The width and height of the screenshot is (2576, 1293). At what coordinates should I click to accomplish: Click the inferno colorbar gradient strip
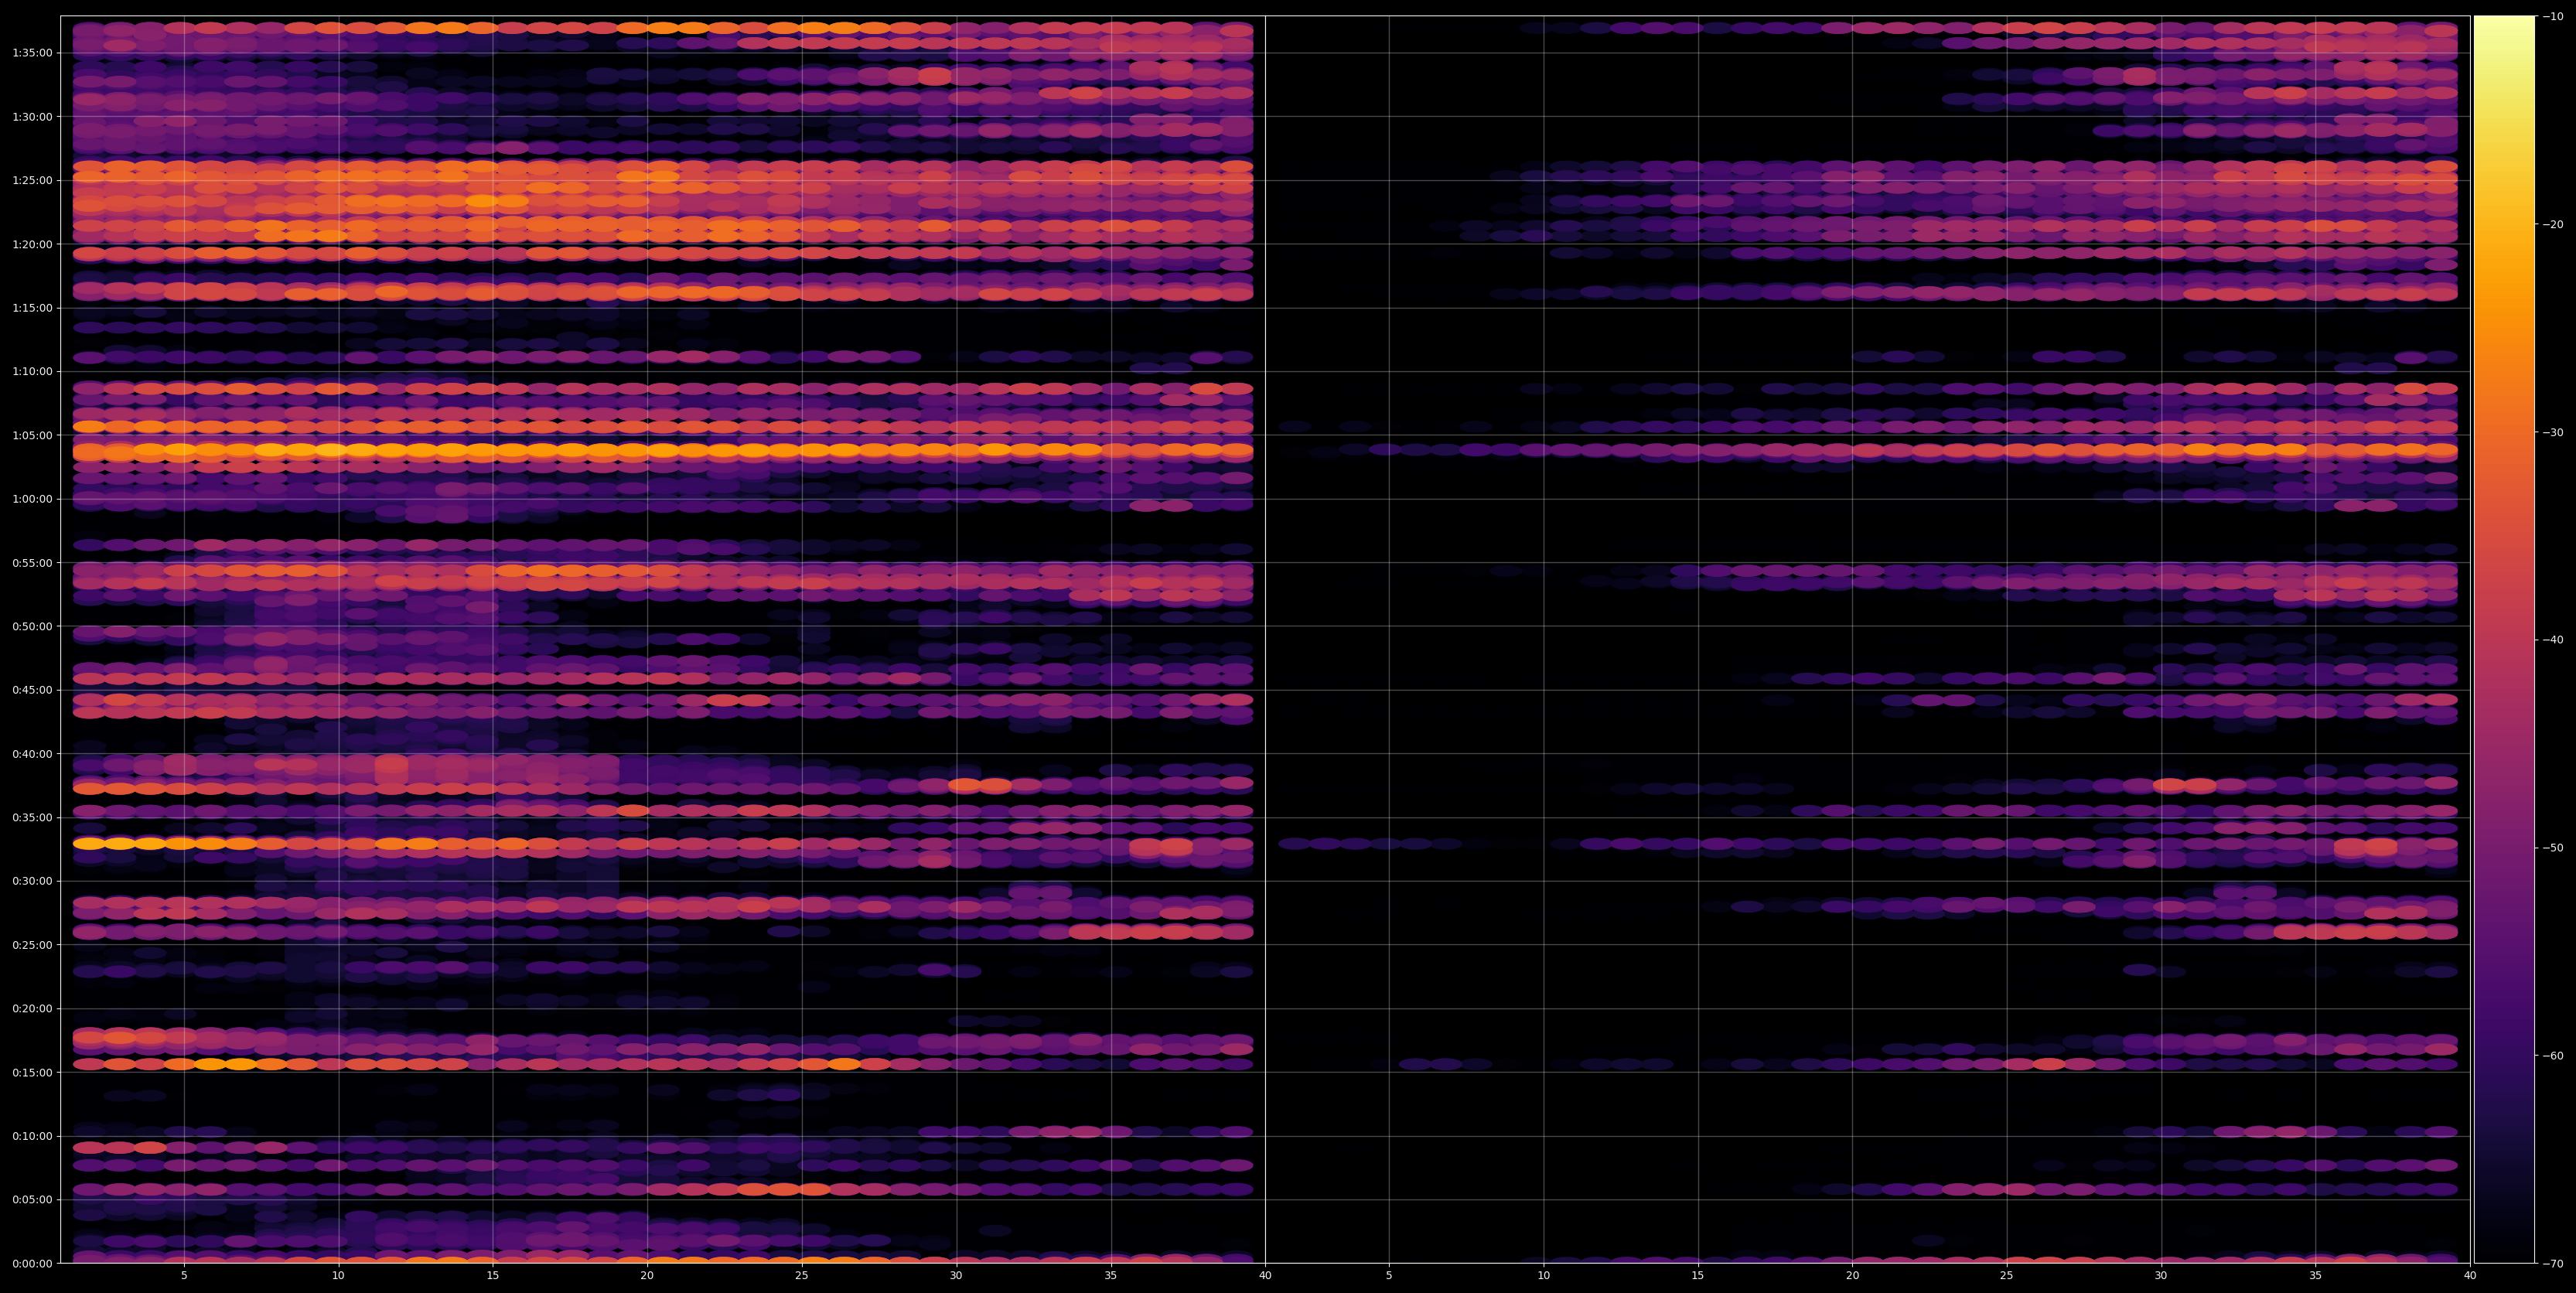pyautogui.click(x=2505, y=639)
